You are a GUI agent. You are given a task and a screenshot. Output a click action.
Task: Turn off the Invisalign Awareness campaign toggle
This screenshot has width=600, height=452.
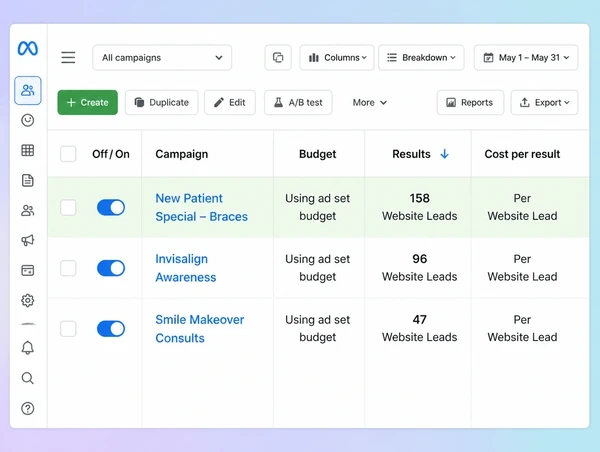pyautogui.click(x=111, y=268)
